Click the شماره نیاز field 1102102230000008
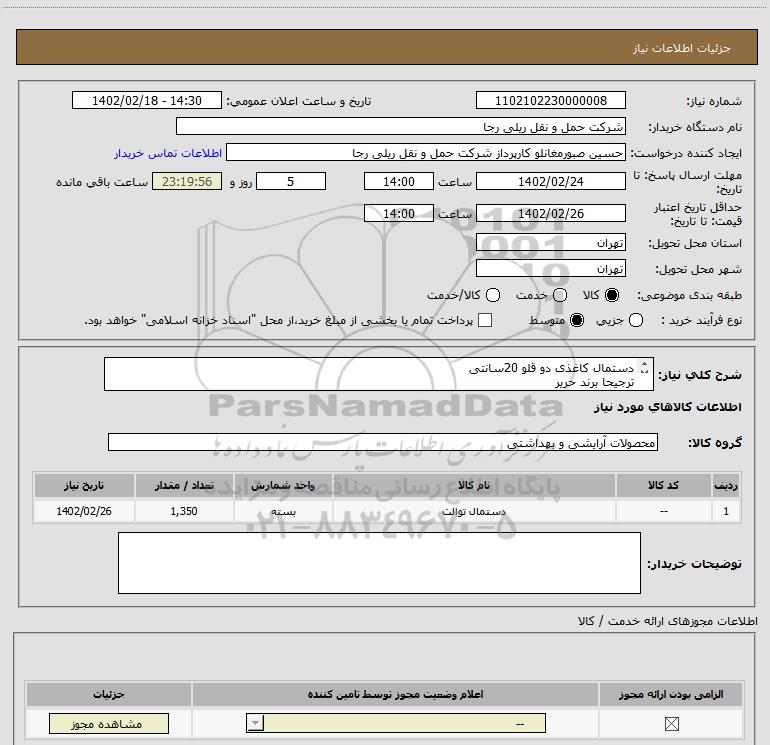770x745 pixels. 550,100
